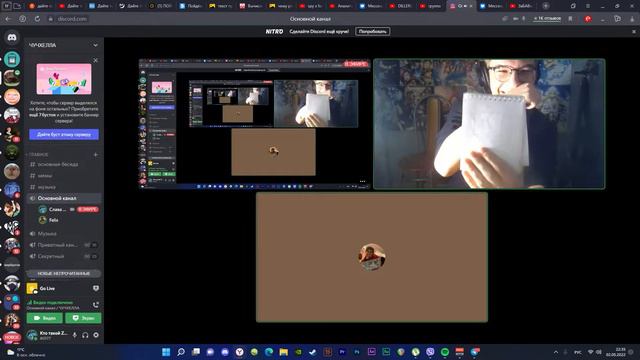Click the discord.com address field
Image resolution: width=640 pixels, height=360 pixels.
72,19
